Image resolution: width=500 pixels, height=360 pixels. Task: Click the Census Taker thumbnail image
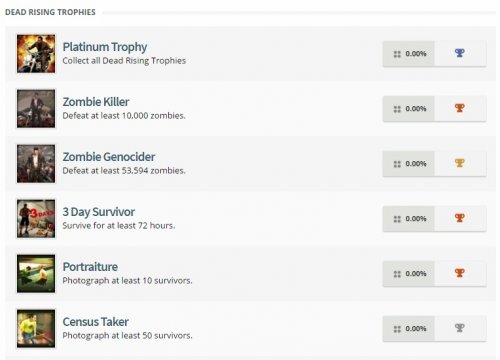point(36,328)
